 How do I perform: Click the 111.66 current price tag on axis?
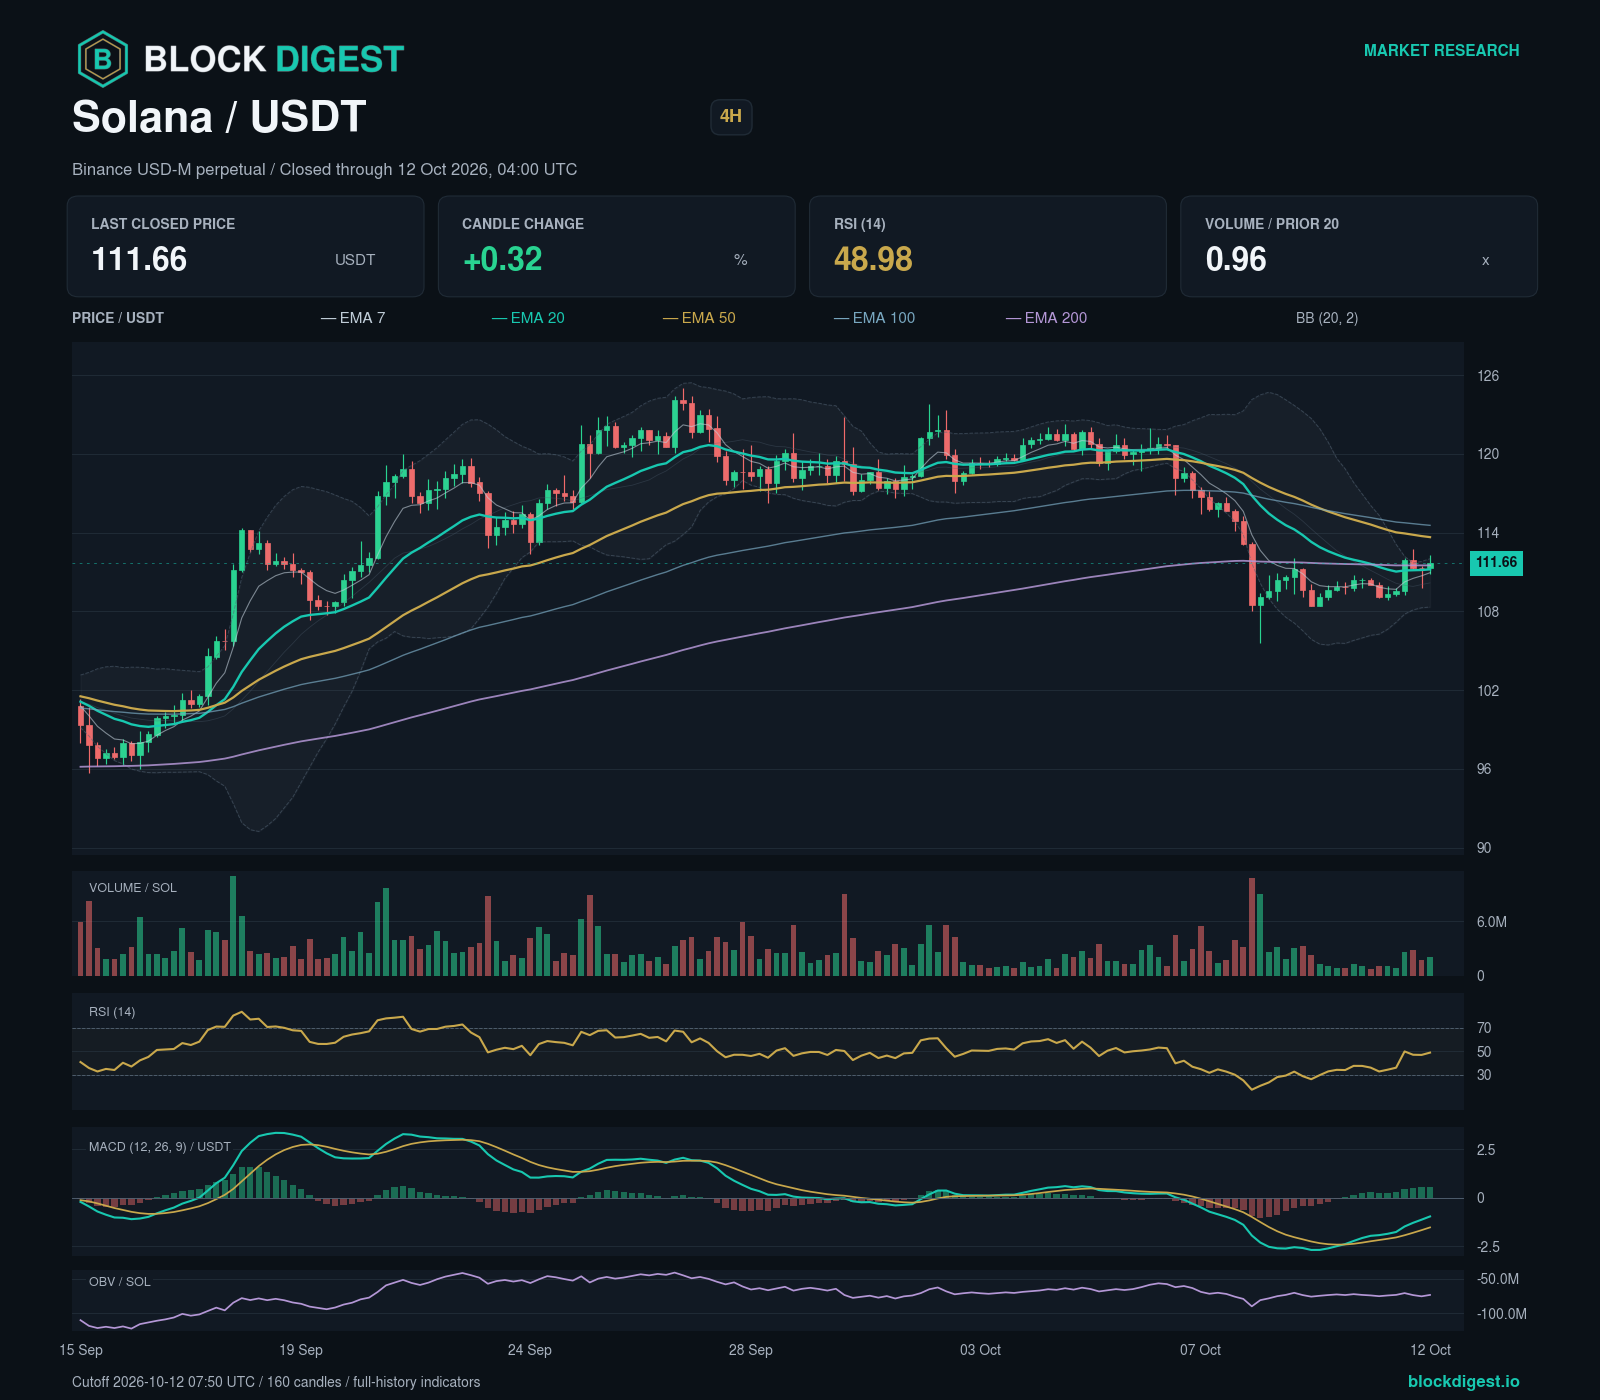pyautogui.click(x=1496, y=562)
